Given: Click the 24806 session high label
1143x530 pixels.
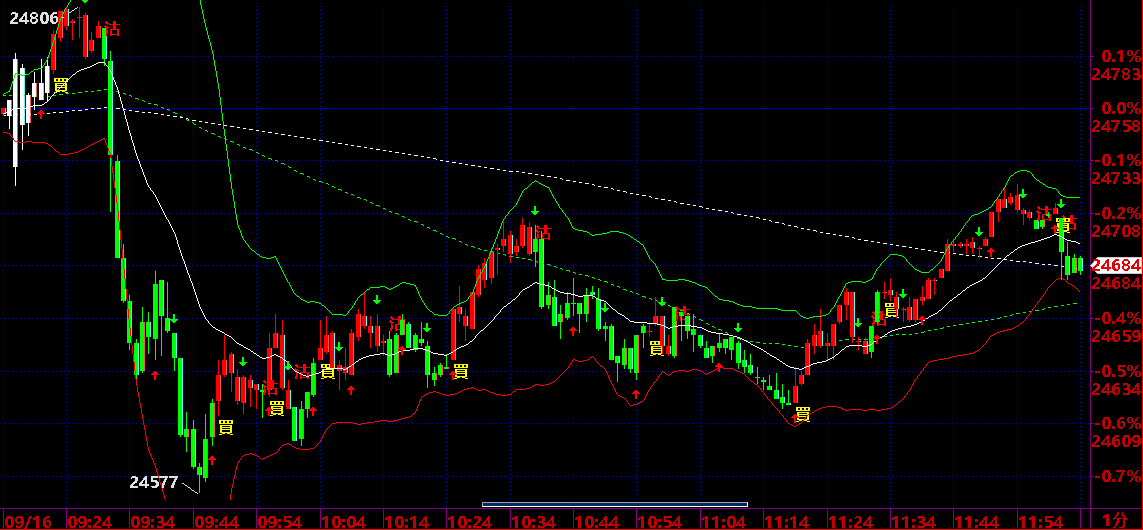Looking at the screenshot, I should point(33,18).
